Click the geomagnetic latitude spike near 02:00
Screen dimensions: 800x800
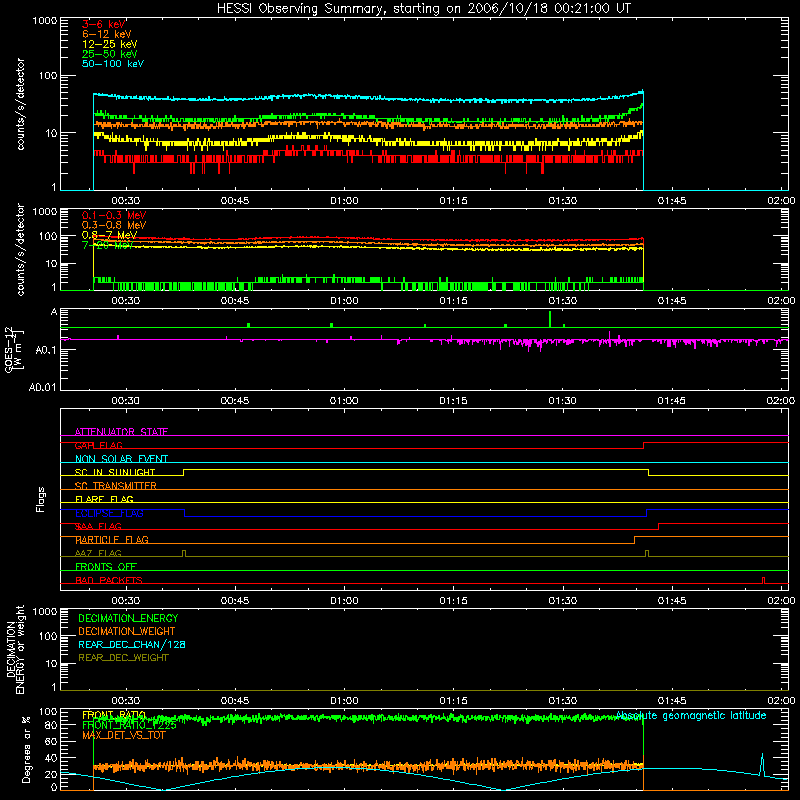pos(762,764)
